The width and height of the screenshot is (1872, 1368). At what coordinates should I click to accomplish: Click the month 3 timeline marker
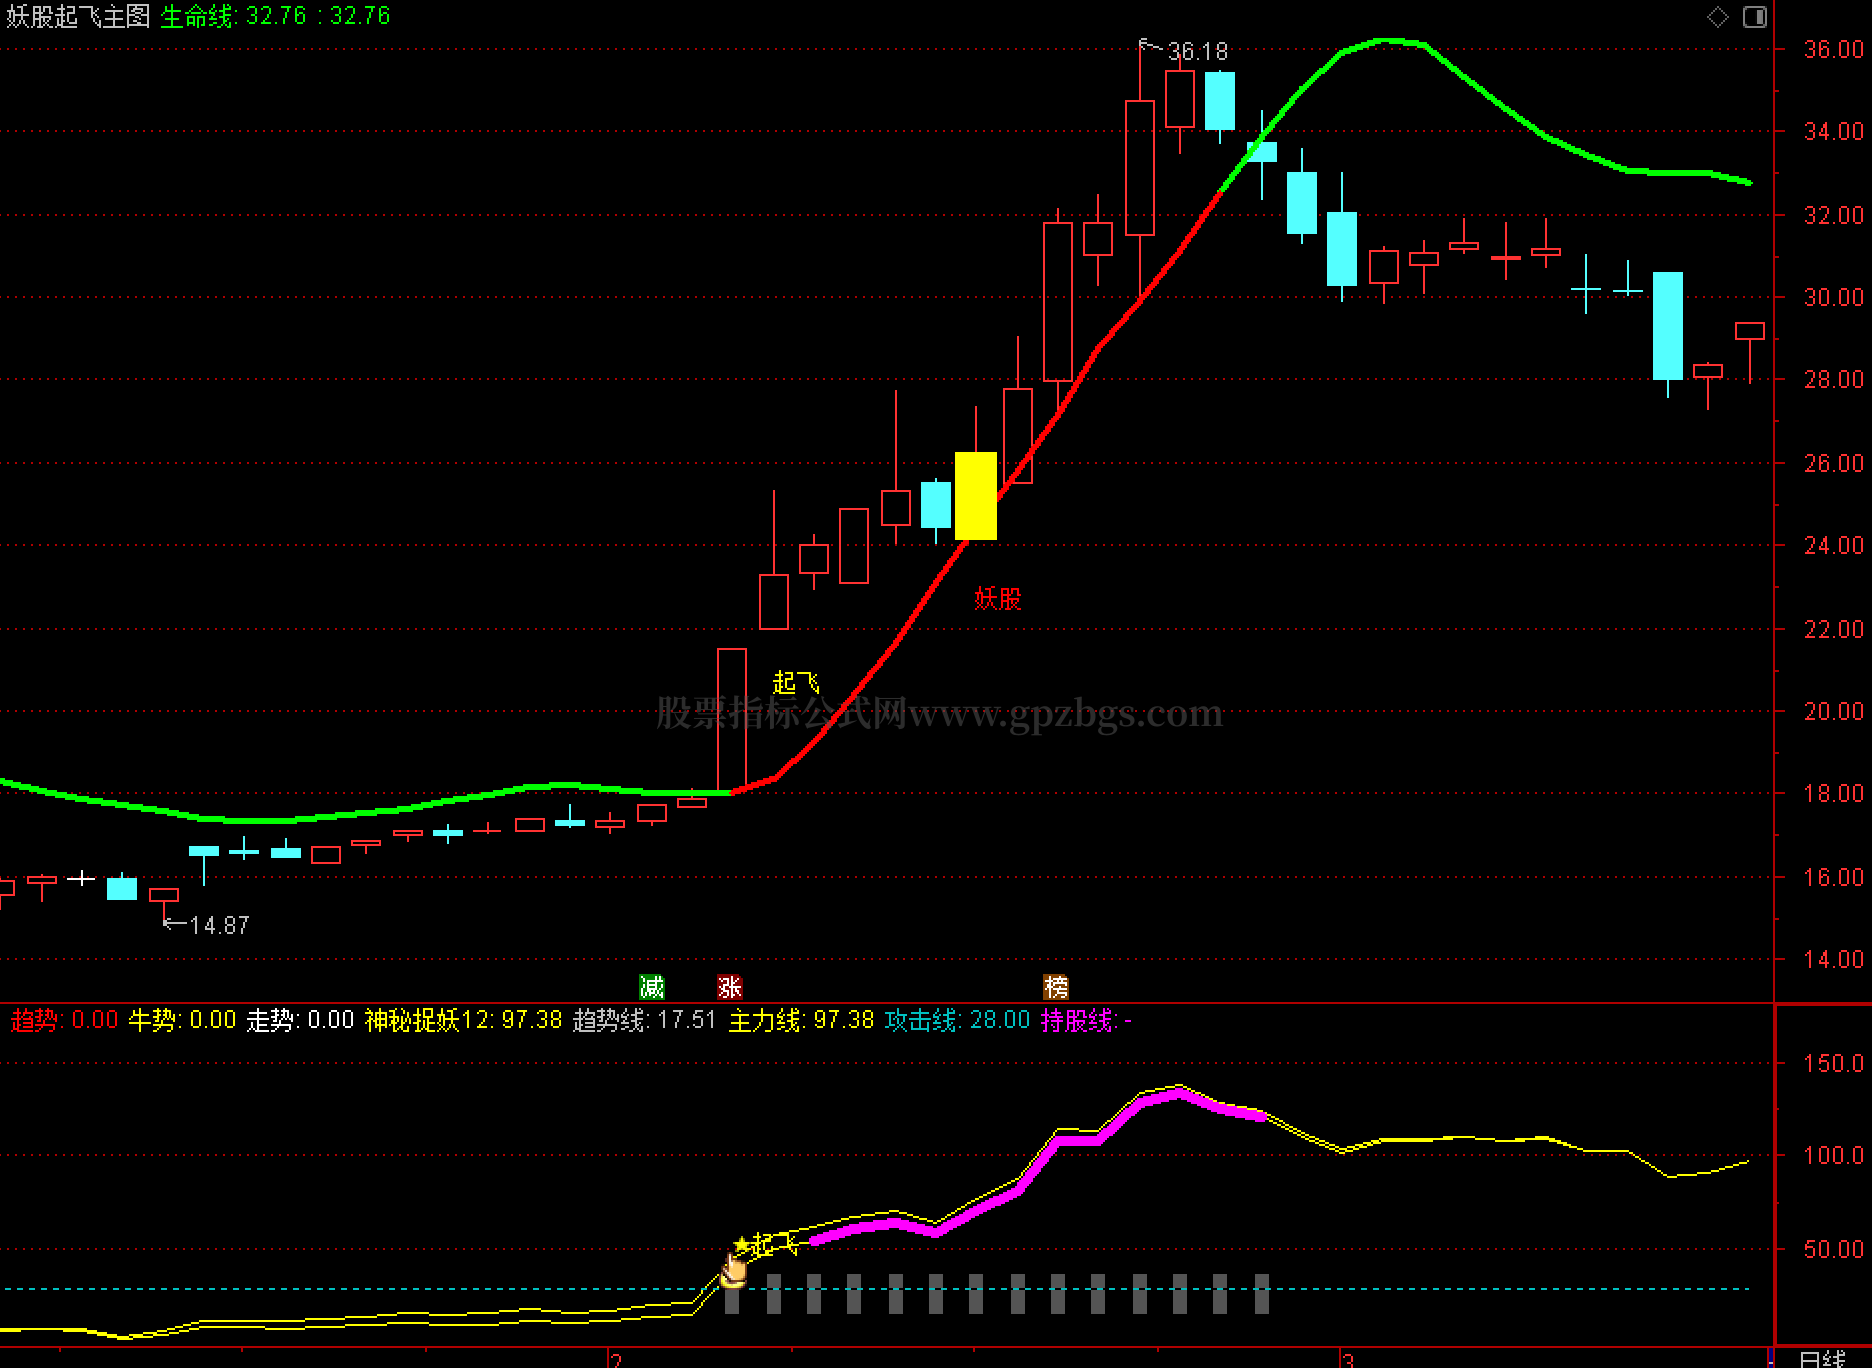click(x=1348, y=1360)
